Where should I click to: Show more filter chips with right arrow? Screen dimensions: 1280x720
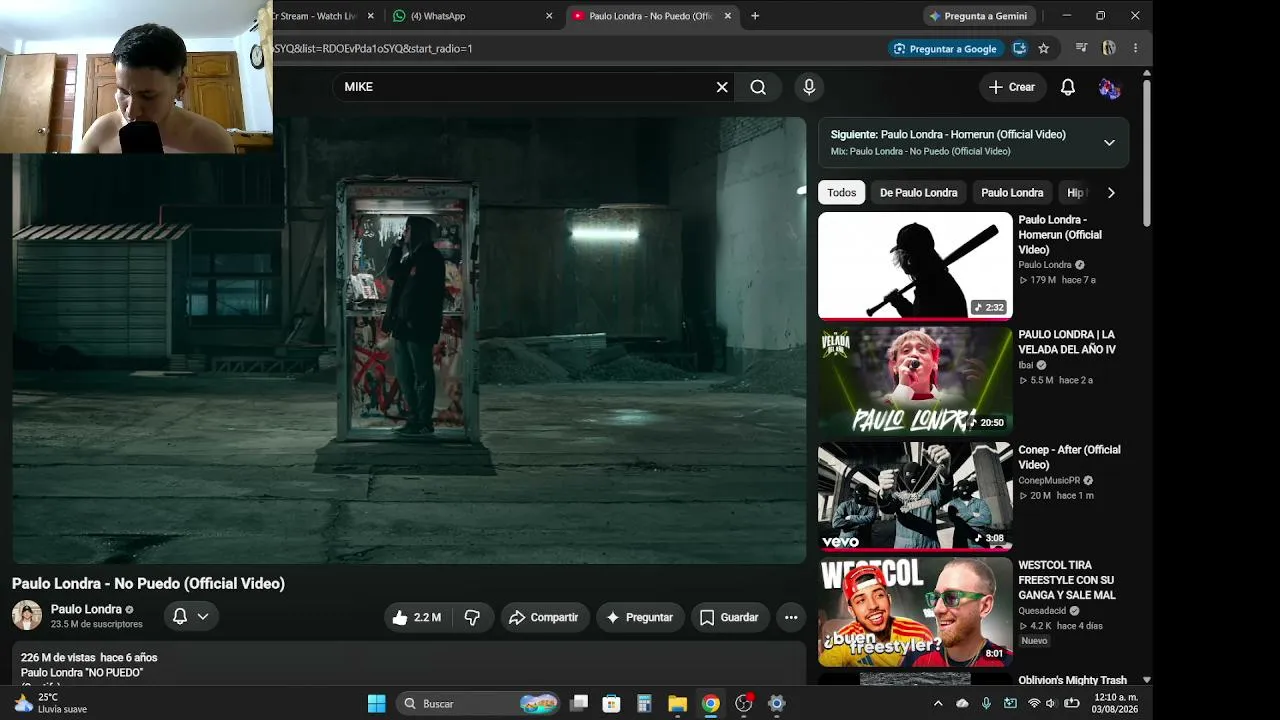click(1111, 193)
